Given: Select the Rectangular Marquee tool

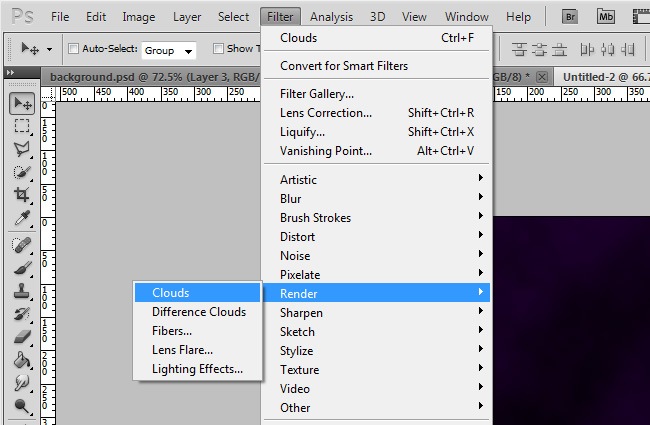Looking at the screenshot, I should click(22, 126).
